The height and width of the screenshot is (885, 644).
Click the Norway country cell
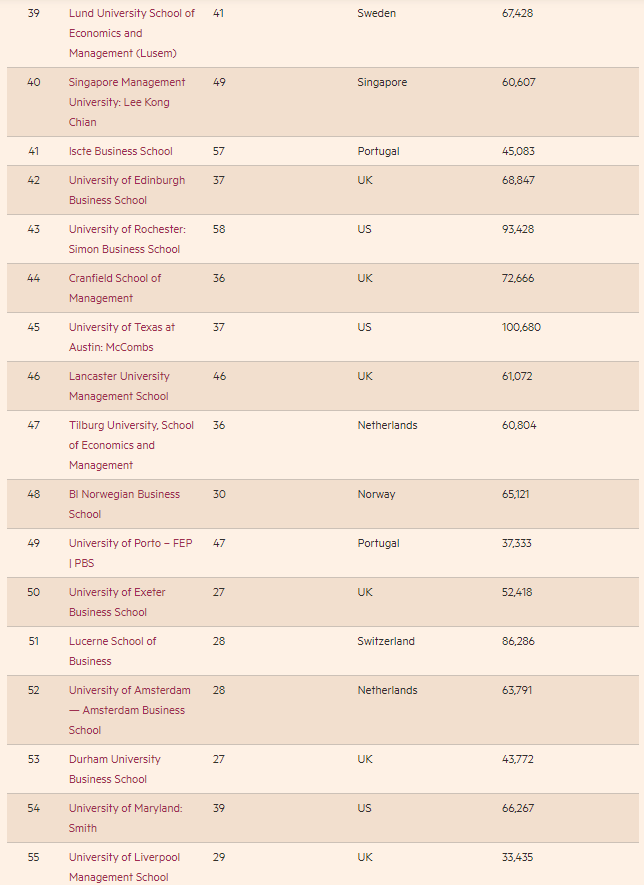[376, 494]
